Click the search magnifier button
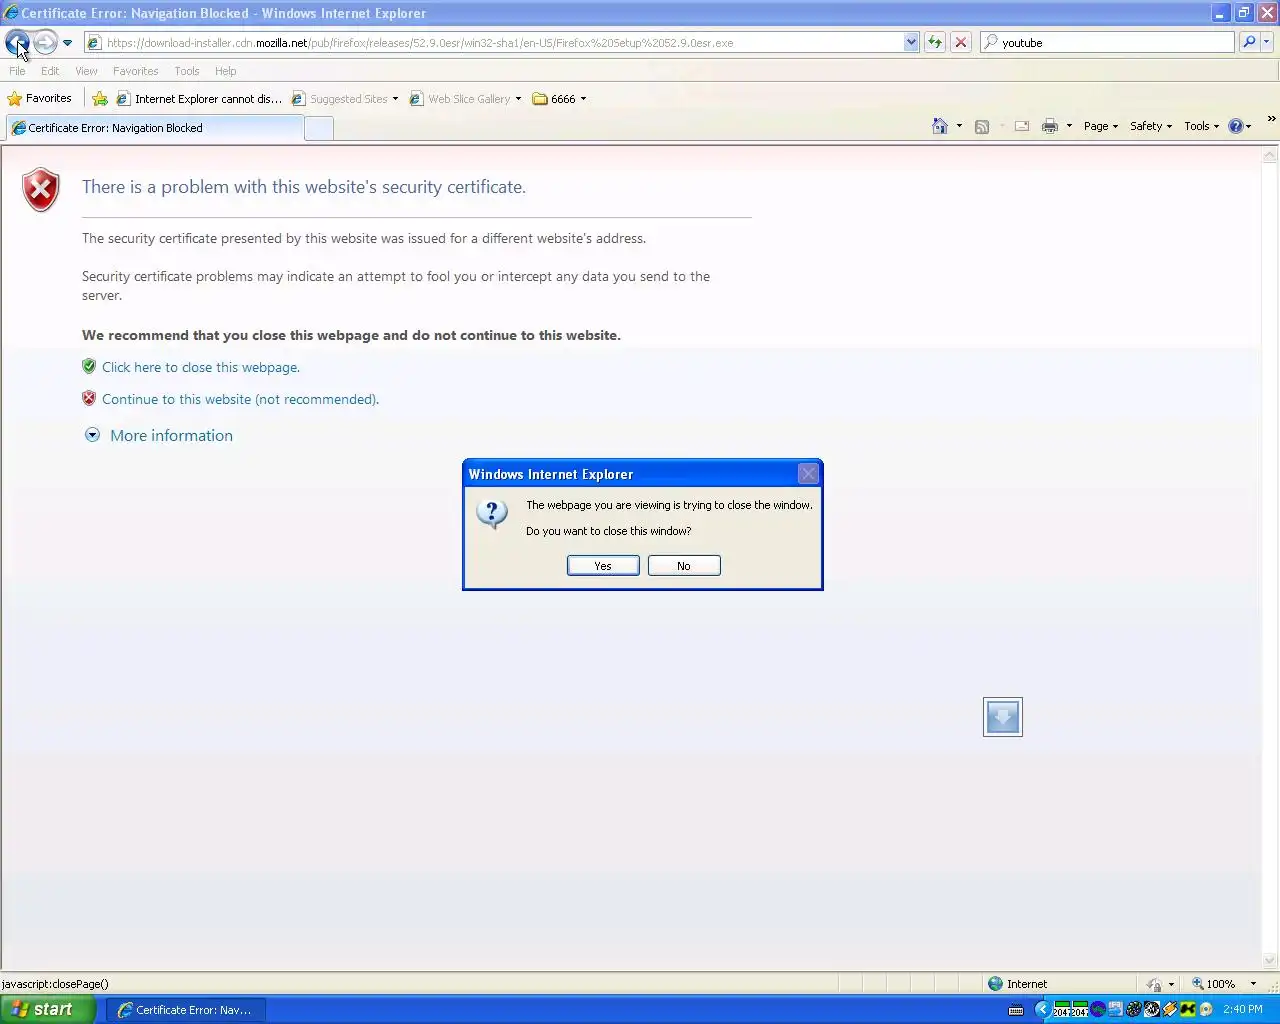 click(x=1249, y=42)
